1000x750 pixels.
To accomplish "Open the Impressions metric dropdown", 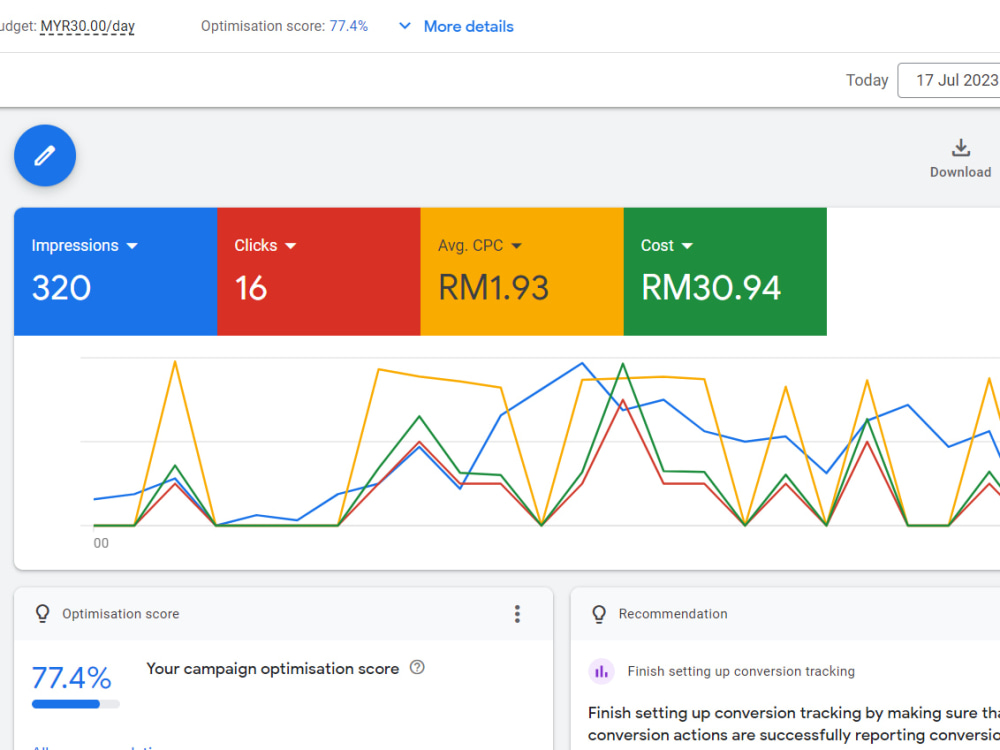I will click(x=132, y=246).
